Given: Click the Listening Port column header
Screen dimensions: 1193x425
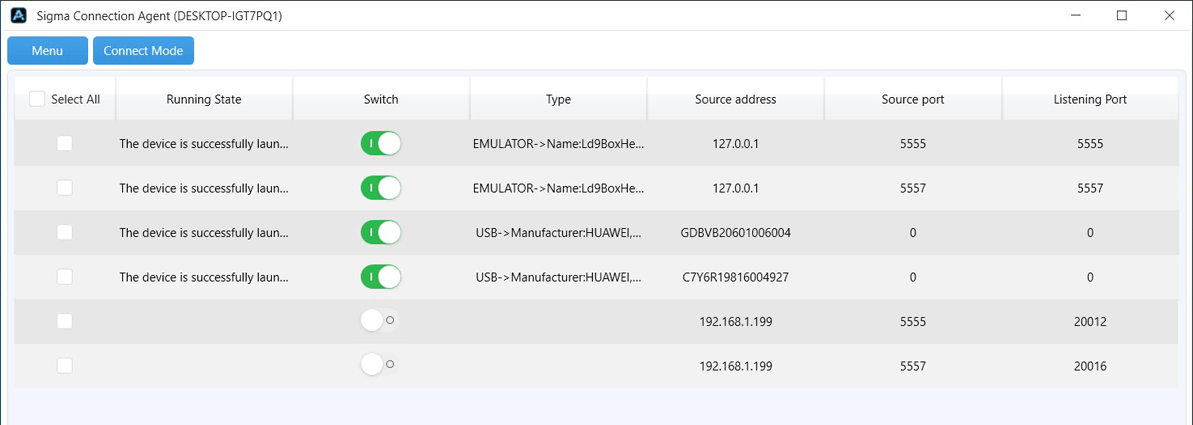Looking at the screenshot, I should 1090,99.
